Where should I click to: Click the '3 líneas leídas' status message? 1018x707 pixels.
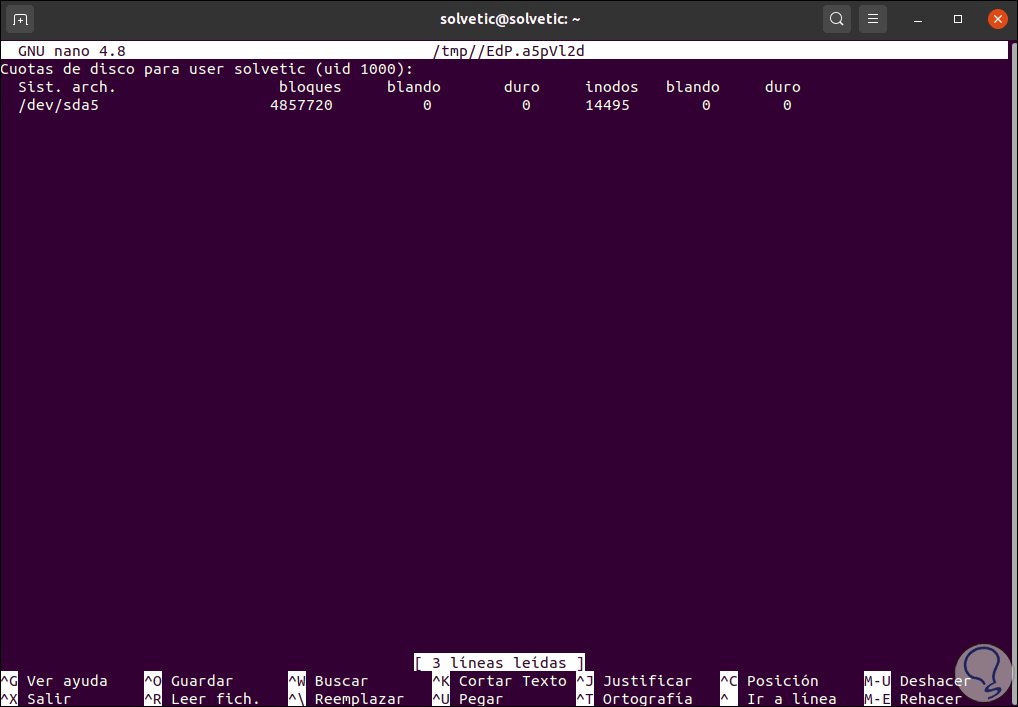[499, 663]
